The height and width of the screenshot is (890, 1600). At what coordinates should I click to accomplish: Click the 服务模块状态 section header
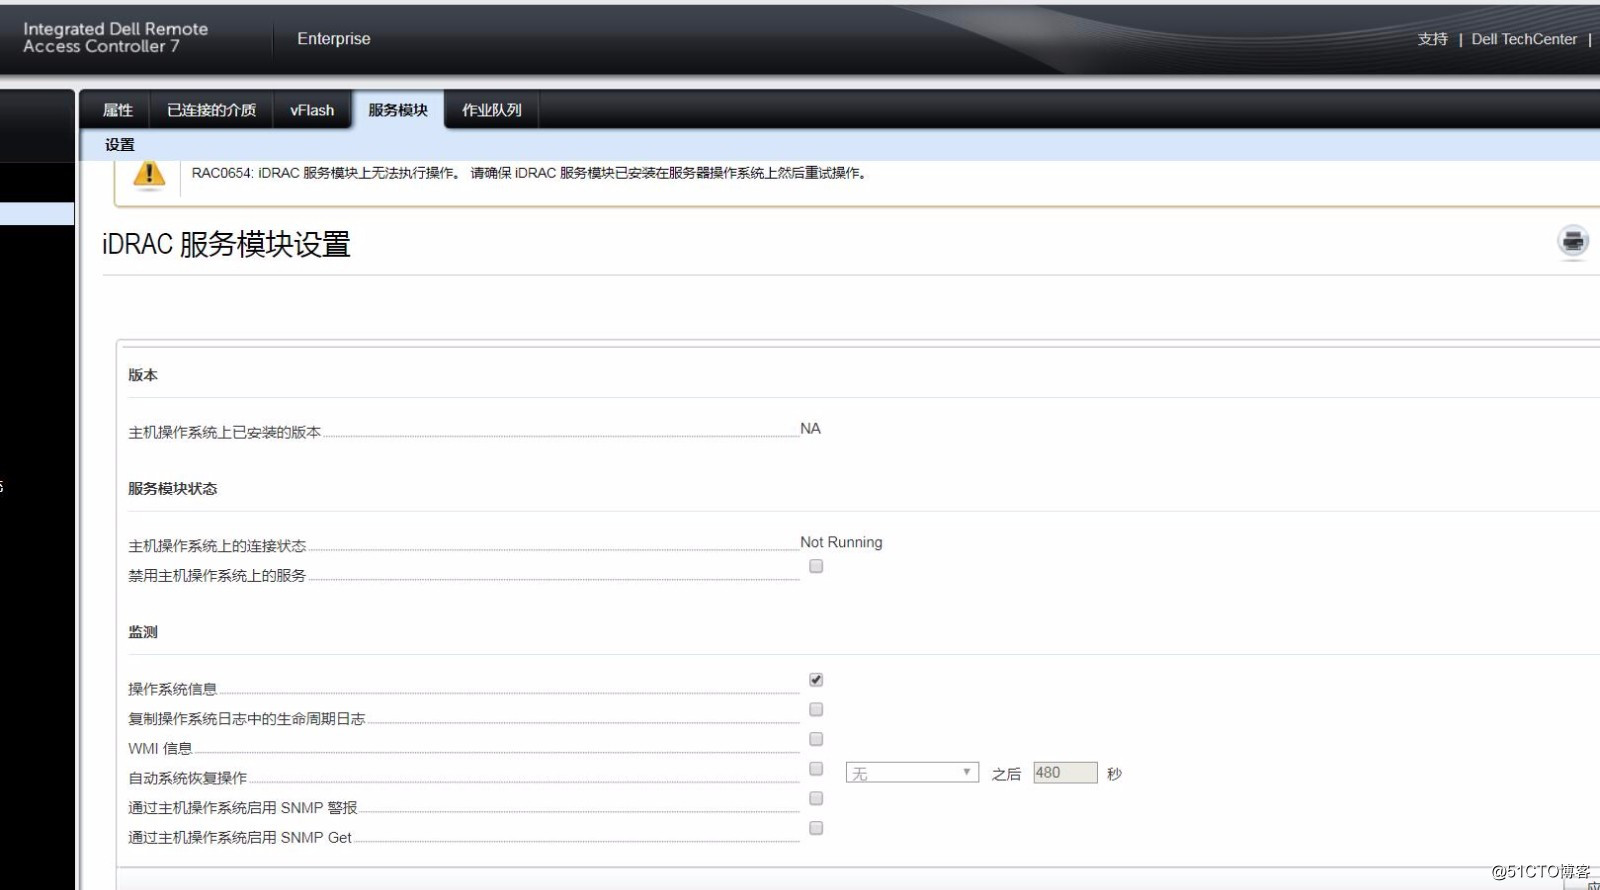point(172,489)
